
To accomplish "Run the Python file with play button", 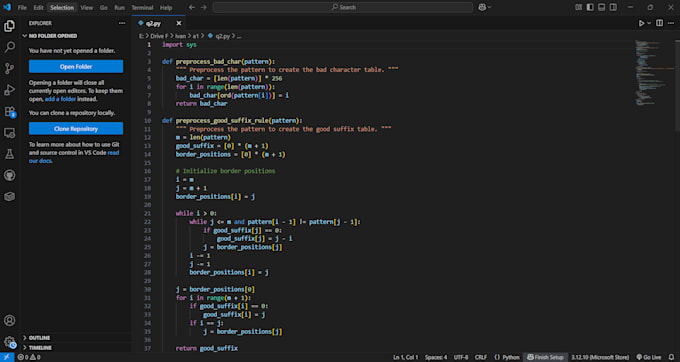I will (641, 23).
